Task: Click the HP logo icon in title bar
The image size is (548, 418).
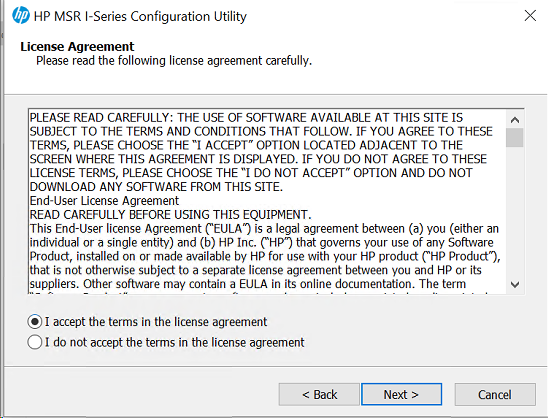Action: 21,16
